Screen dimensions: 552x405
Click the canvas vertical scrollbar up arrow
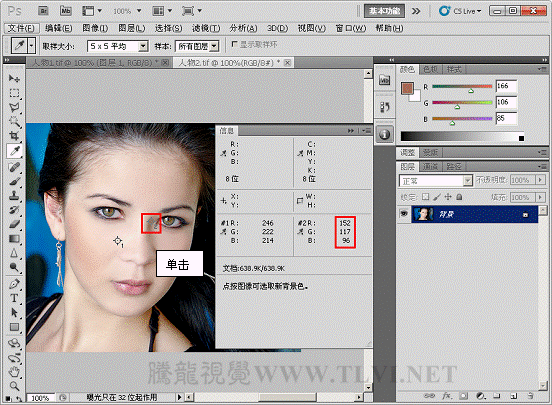coord(368,74)
